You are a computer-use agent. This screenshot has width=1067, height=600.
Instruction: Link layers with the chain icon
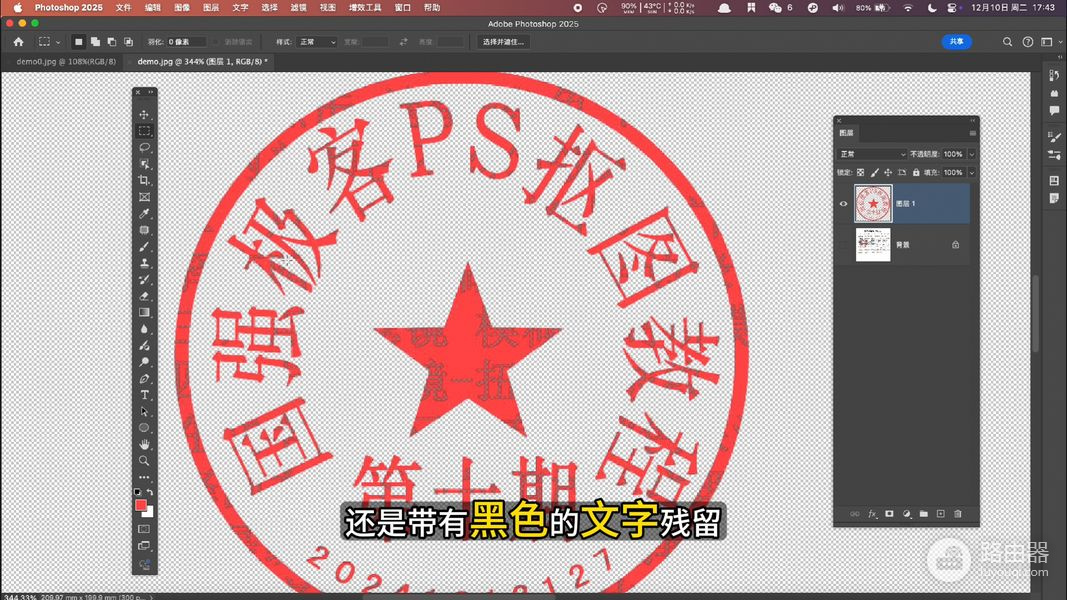855,514
